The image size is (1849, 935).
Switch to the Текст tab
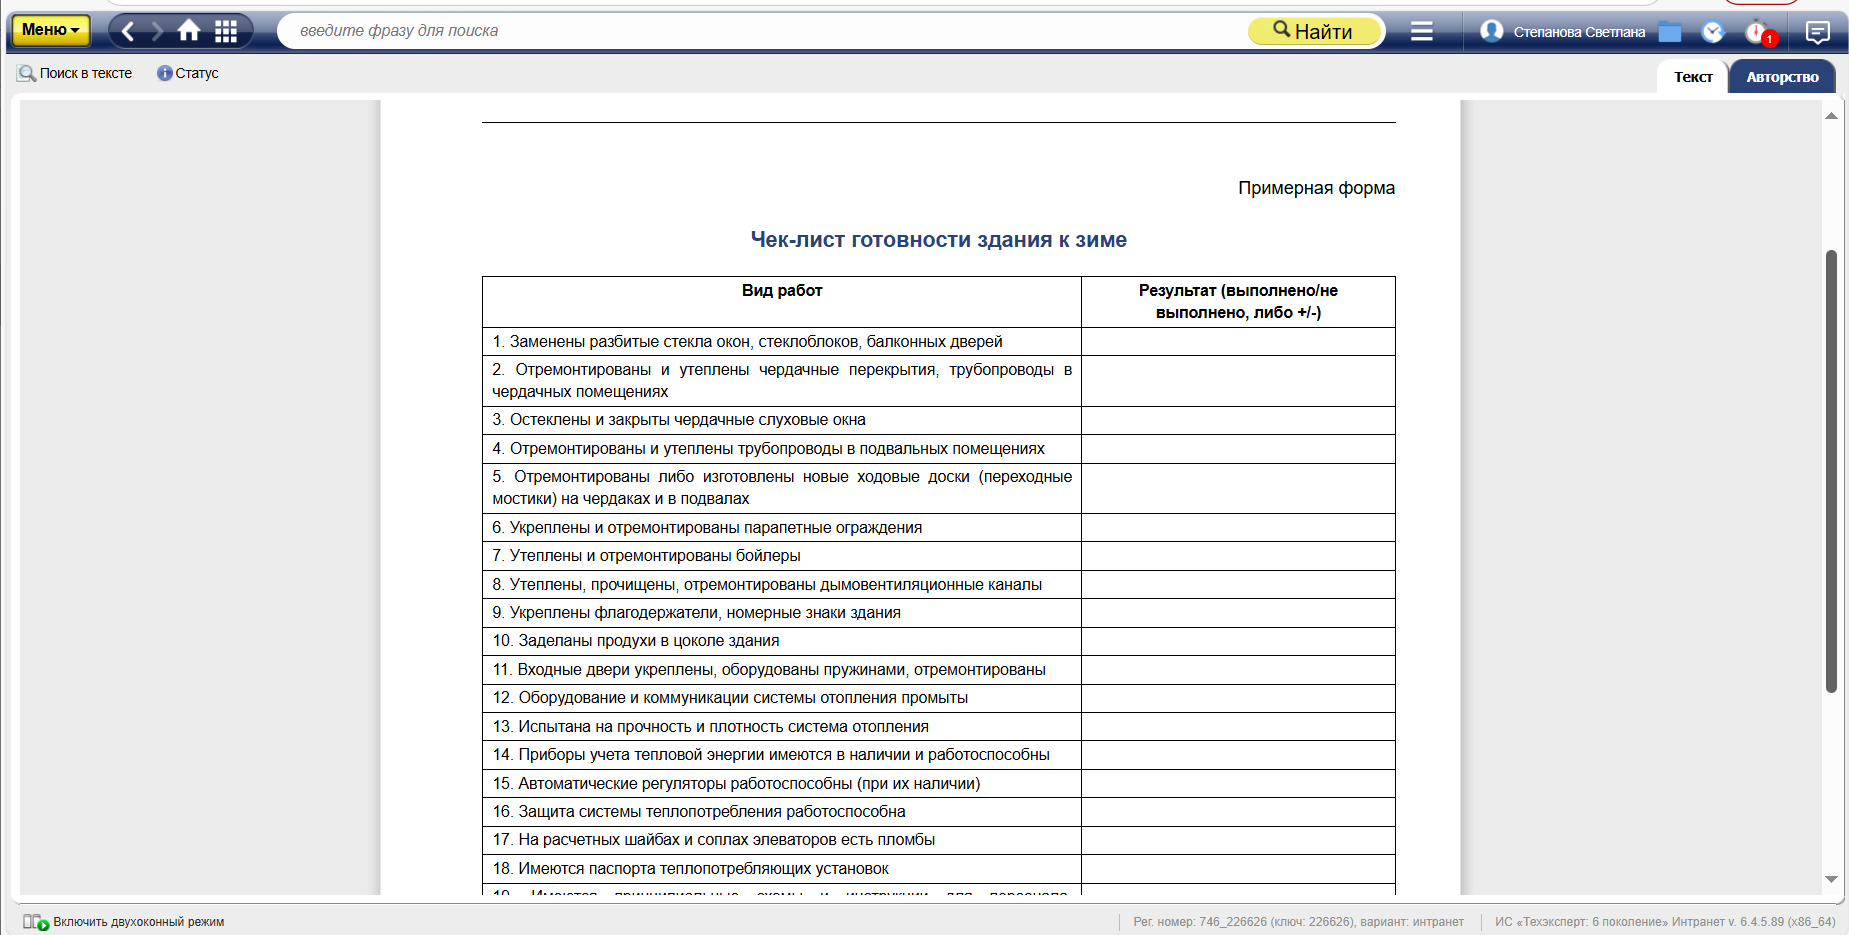(1693, 77)
